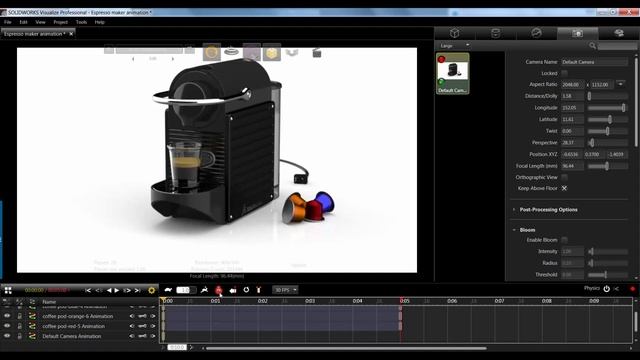Click the red icon at timeline toolbar end
This screenshot has width=640, height=360.
click(x=633, y=289)
